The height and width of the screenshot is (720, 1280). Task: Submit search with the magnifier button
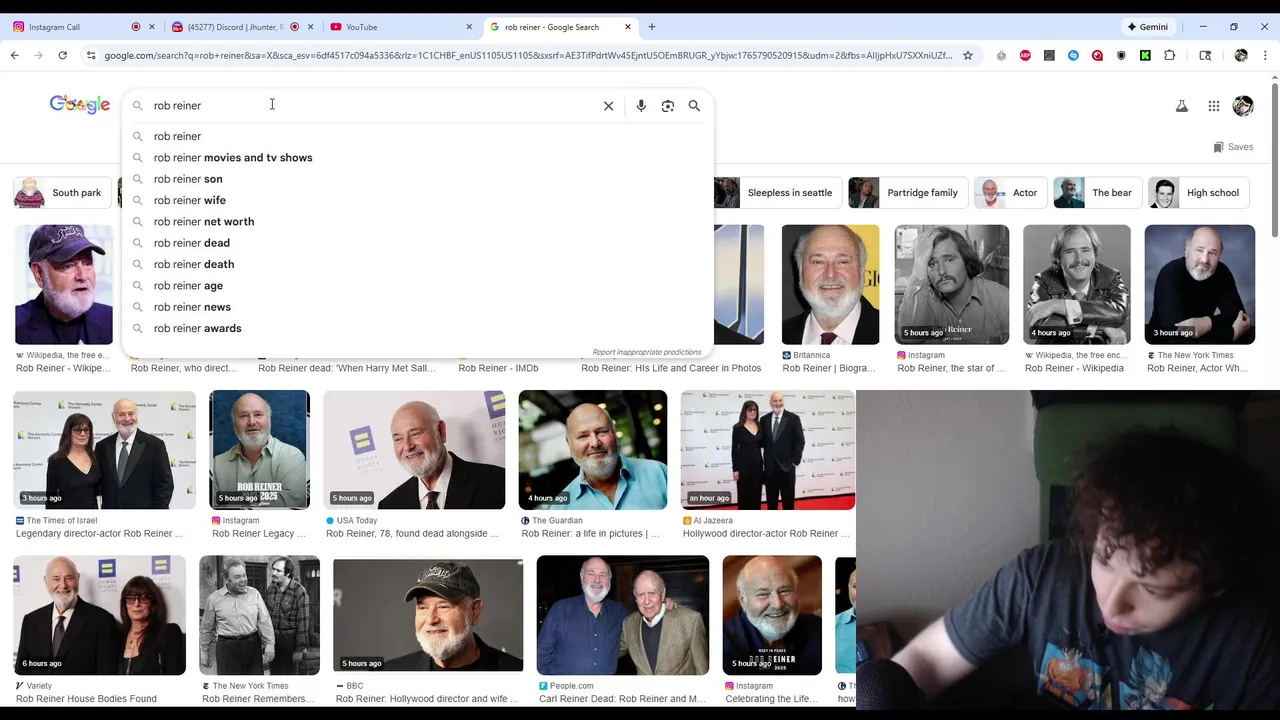coord(694,106)
